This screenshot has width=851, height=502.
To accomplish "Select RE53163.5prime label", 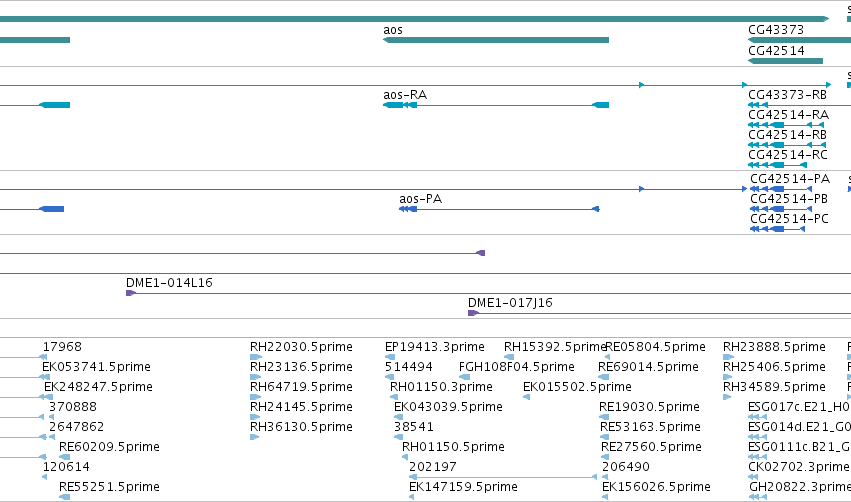I will click(650, 427).
